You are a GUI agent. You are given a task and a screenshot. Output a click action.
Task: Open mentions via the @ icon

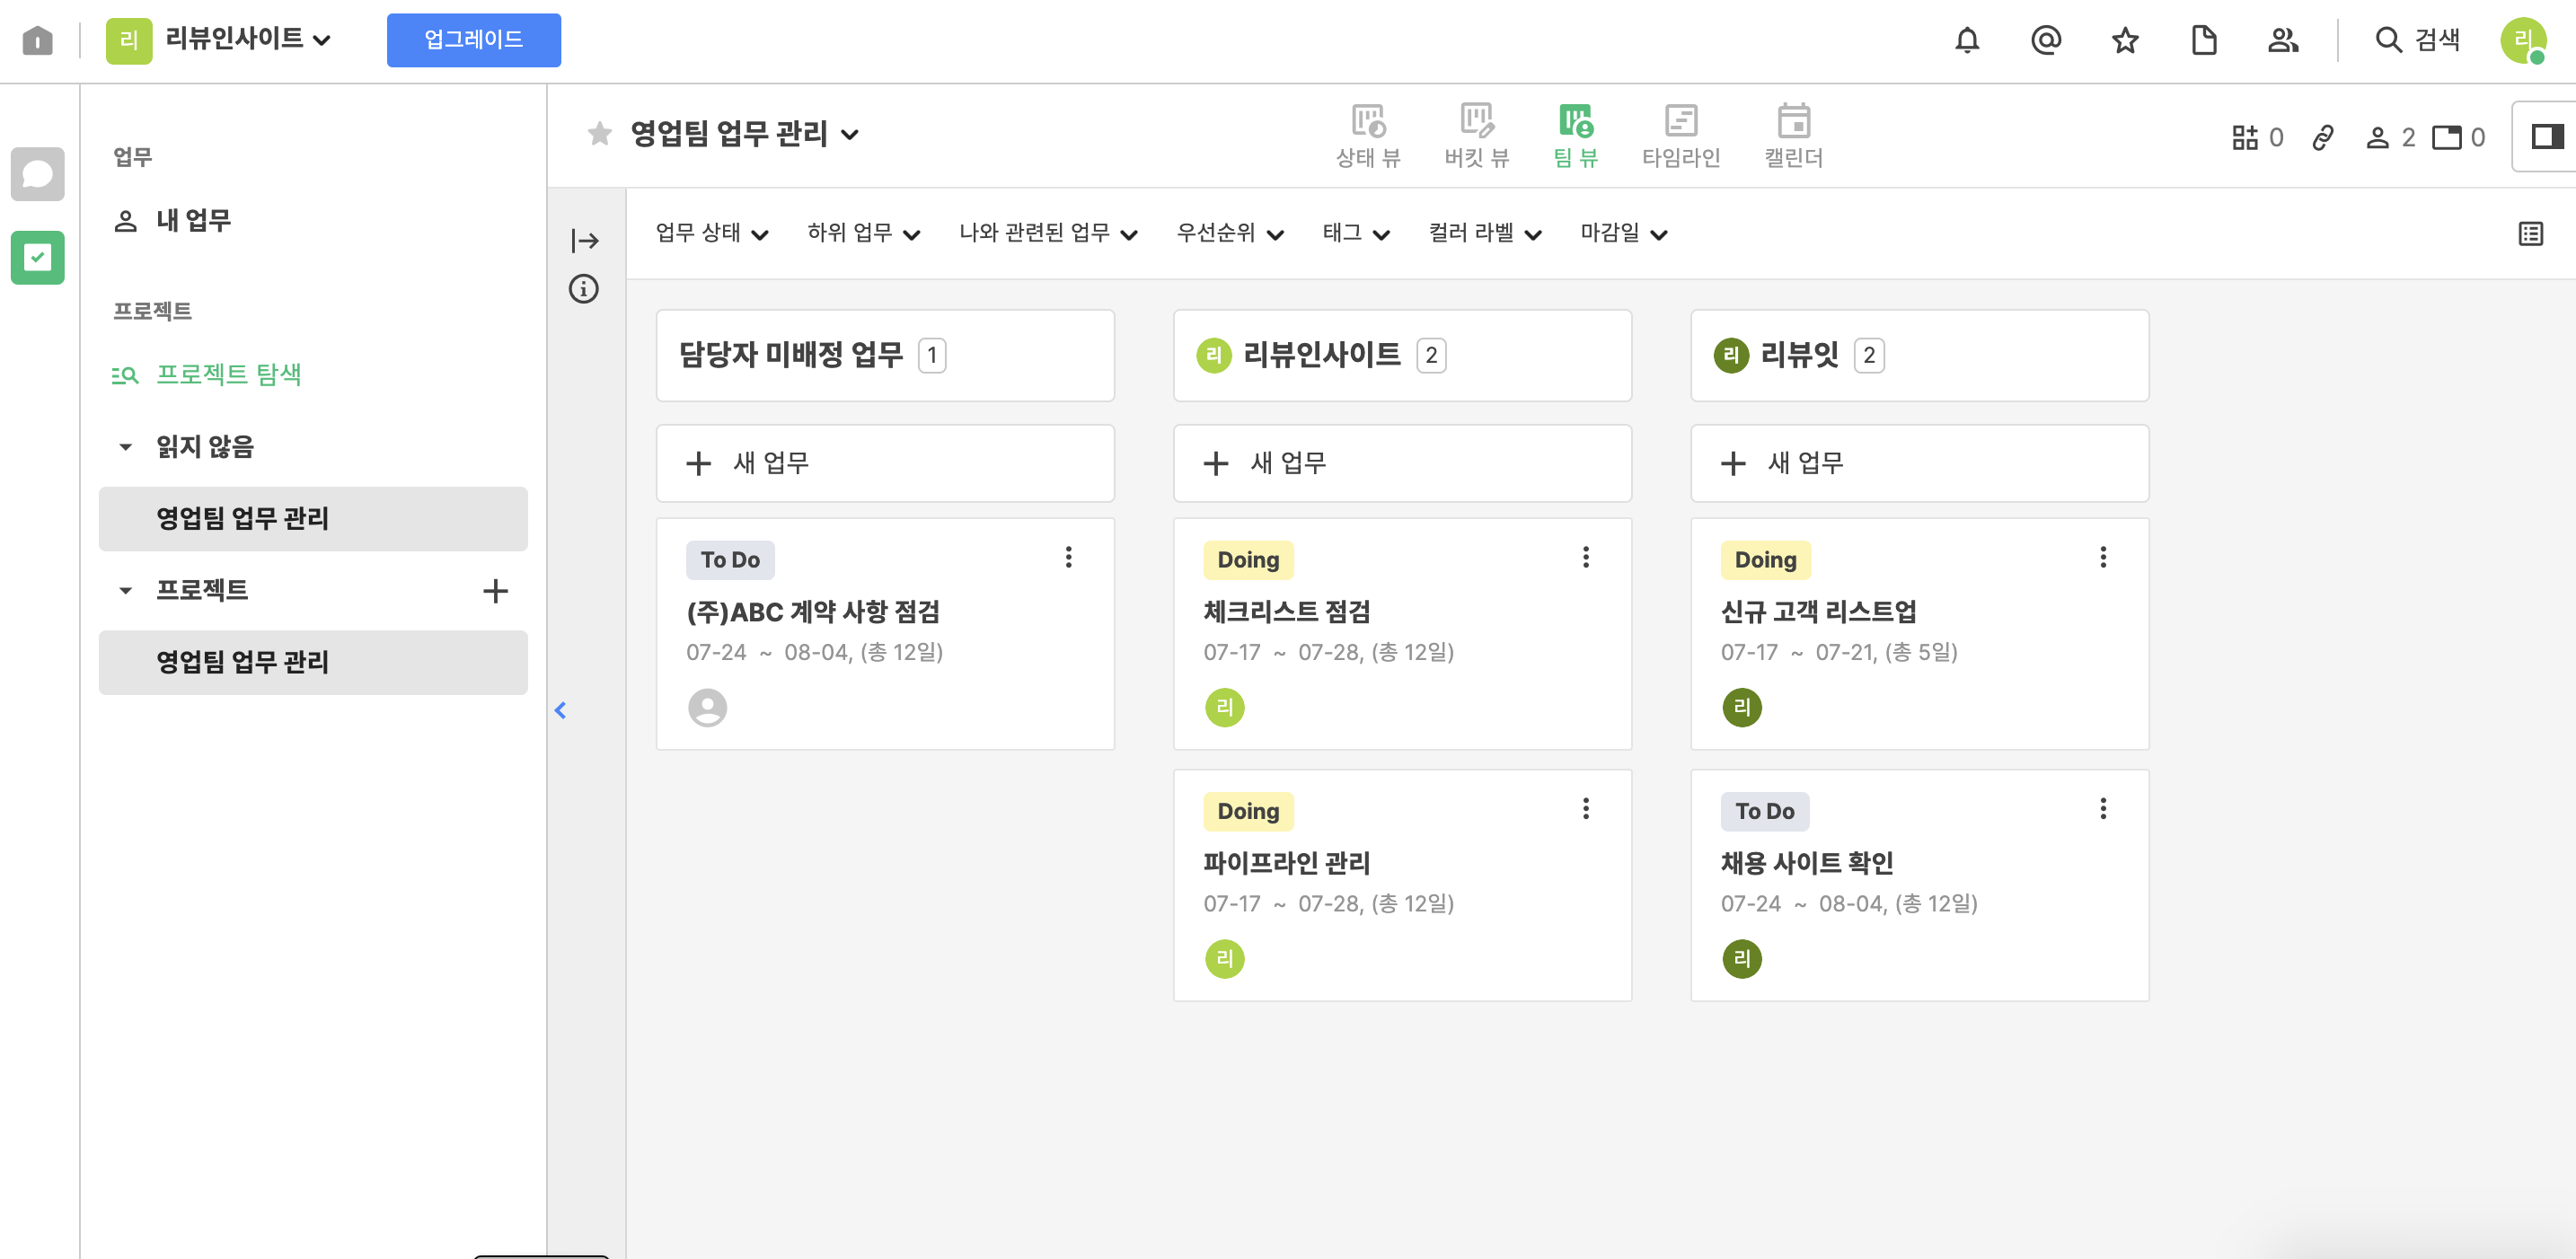pos(2045,40)
